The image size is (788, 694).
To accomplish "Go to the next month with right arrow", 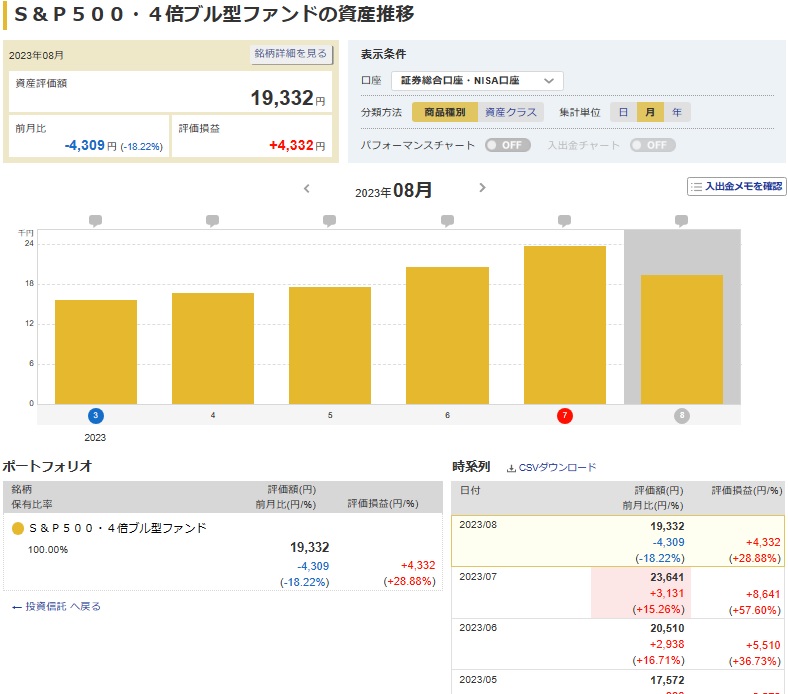I will click(482, 187).
